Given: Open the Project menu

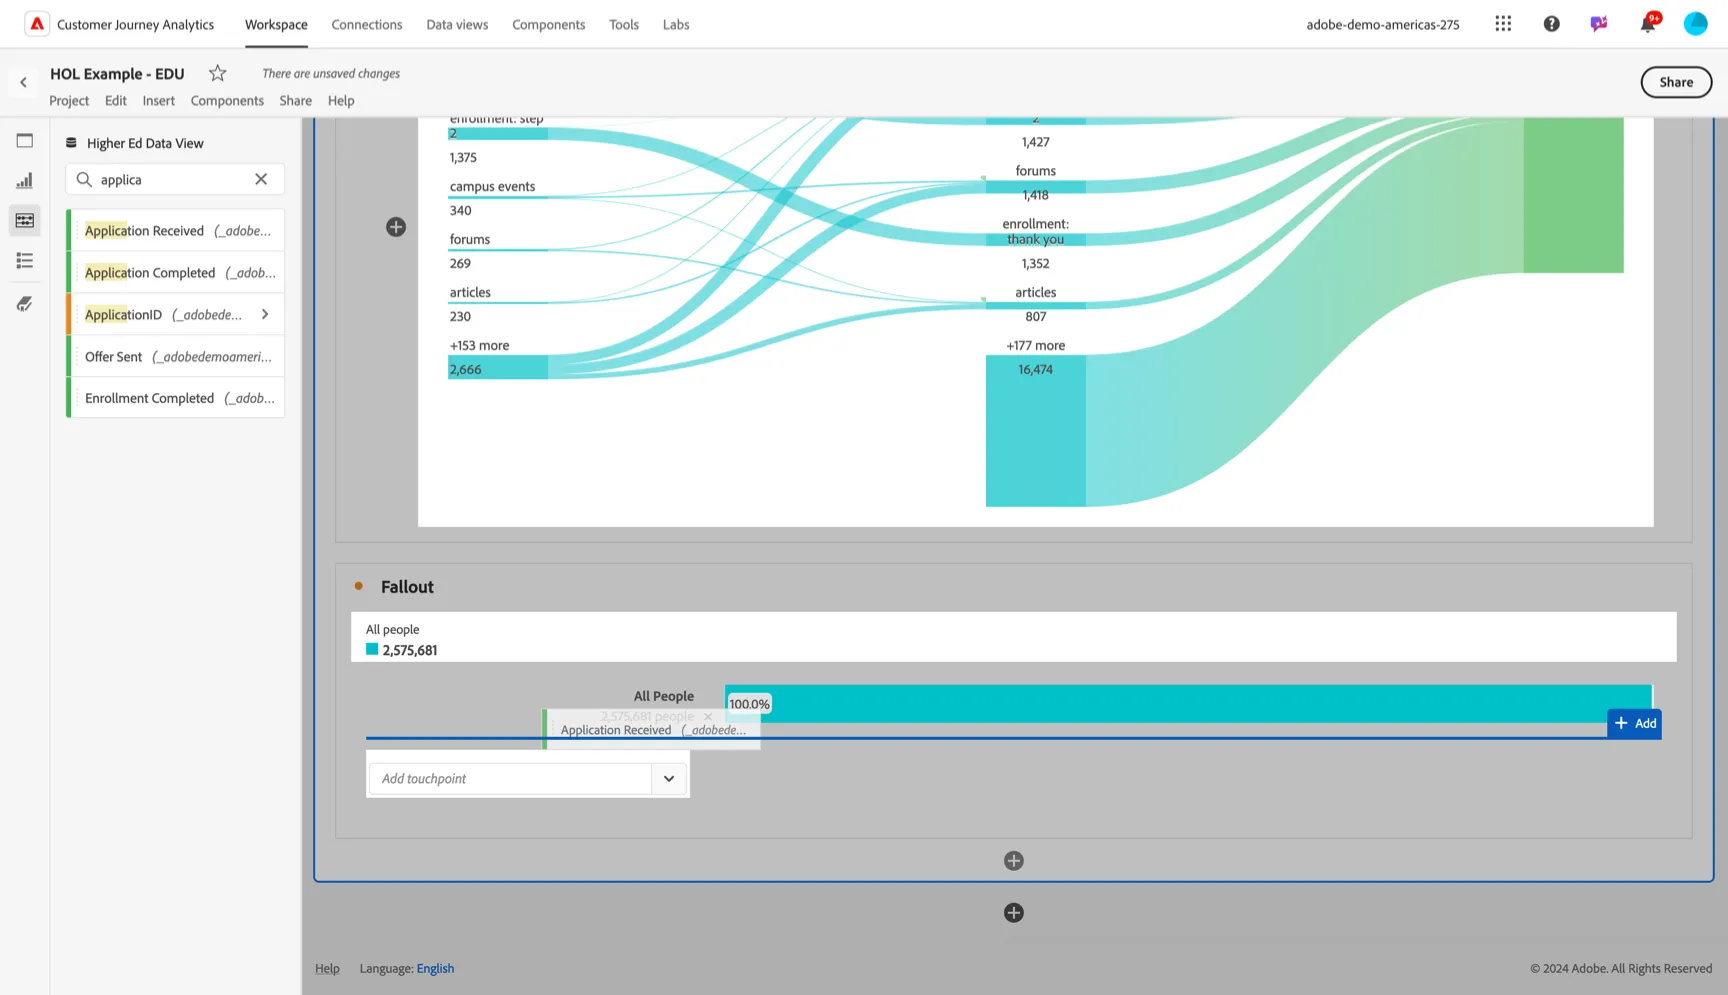Looking at the screenshot, I should pos(69,100).
